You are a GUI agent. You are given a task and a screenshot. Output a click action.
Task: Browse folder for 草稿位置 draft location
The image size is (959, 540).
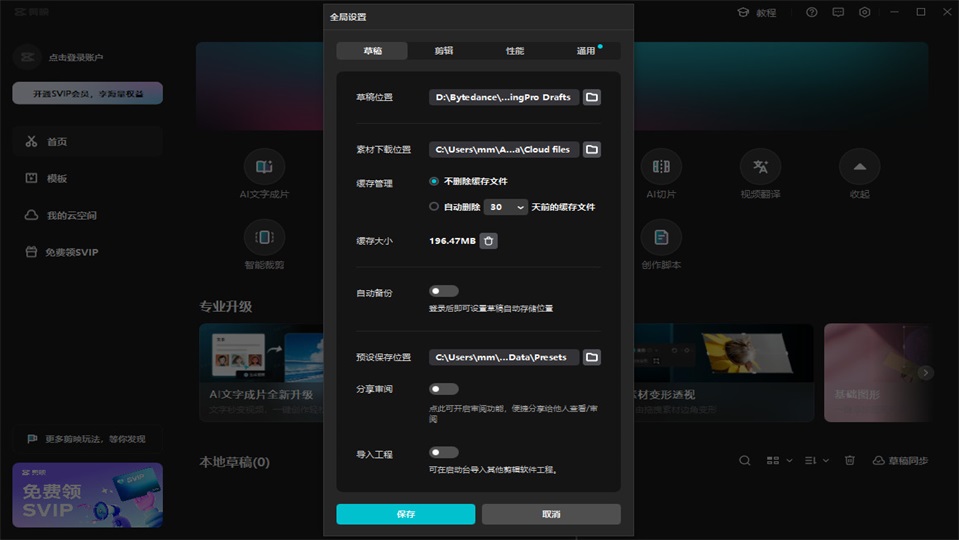(x=591, y=97)
